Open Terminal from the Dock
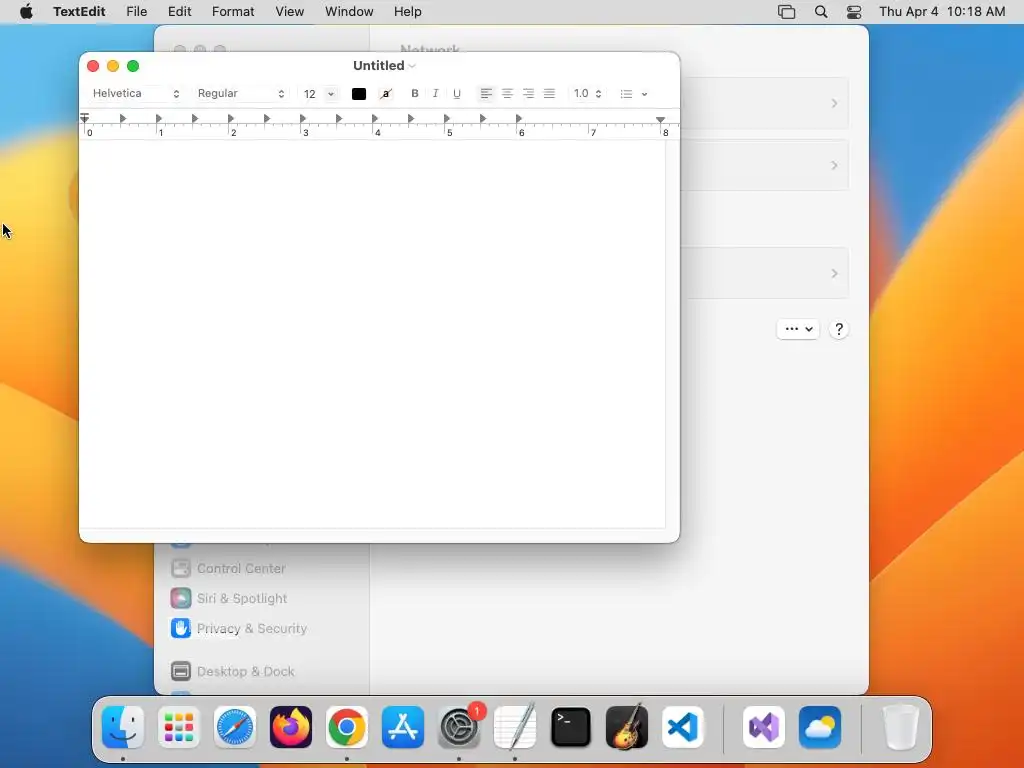Viewport: 1024px width, 768px height. pyautogui.click(x=571, y=727)
